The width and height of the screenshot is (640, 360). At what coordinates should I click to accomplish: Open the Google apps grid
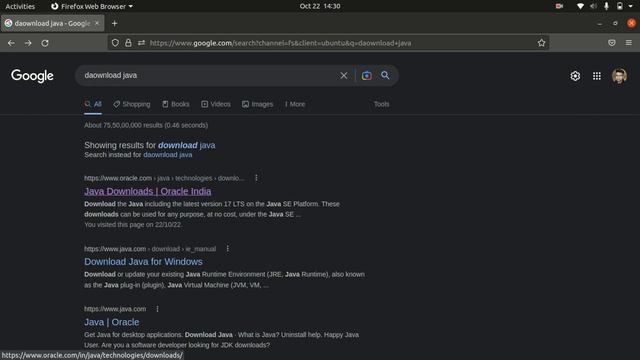(597, 76)
